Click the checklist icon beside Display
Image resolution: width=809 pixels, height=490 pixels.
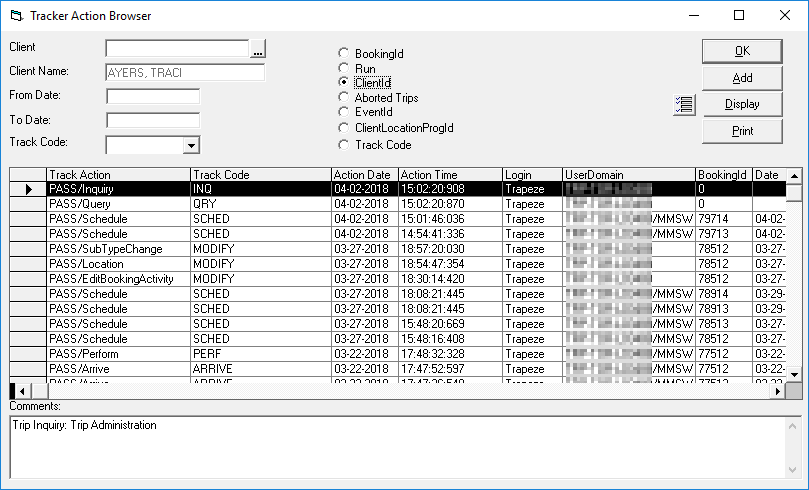pos(684,105)
